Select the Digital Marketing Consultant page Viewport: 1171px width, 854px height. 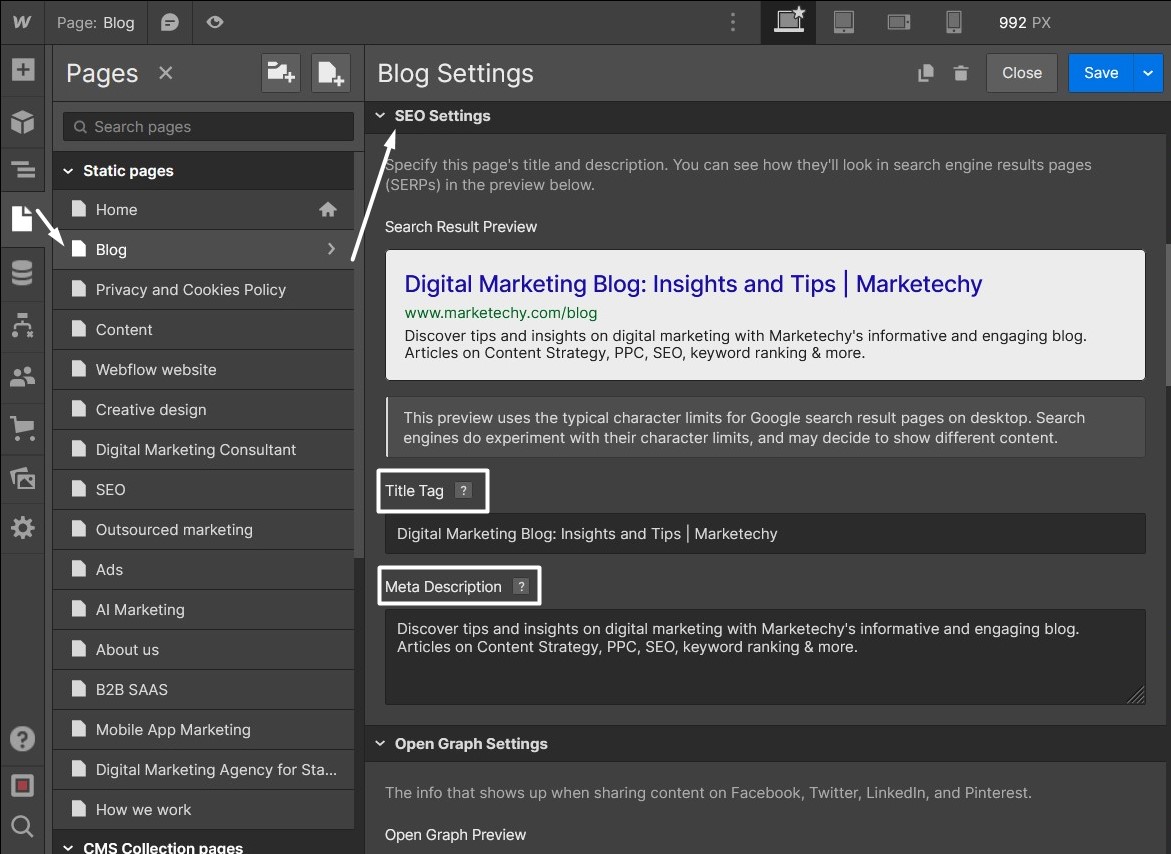pyautogui.click(x=196, y=450)
